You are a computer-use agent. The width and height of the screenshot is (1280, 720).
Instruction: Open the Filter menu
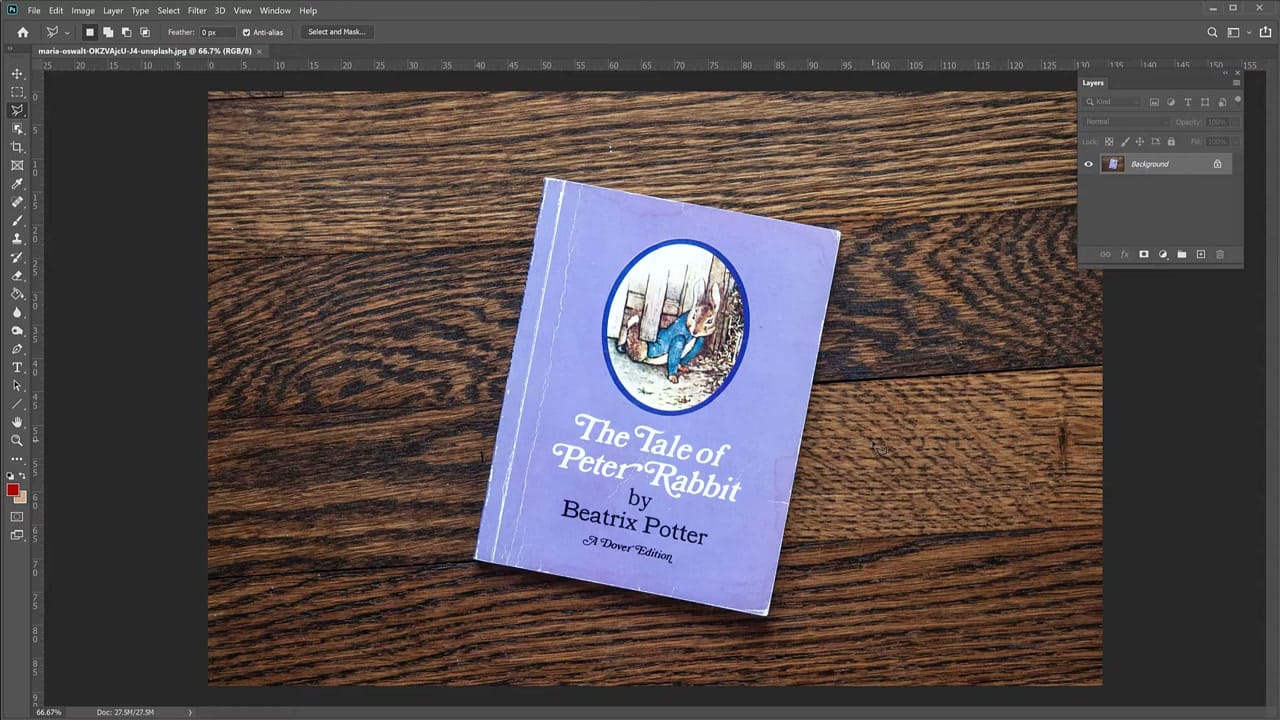(x=197, y=11)
